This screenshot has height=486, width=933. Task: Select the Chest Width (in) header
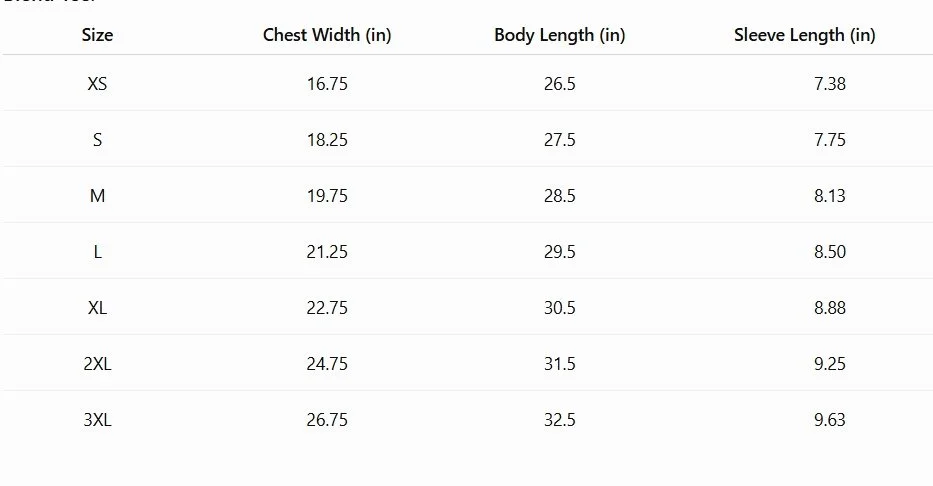click(327, 35)
